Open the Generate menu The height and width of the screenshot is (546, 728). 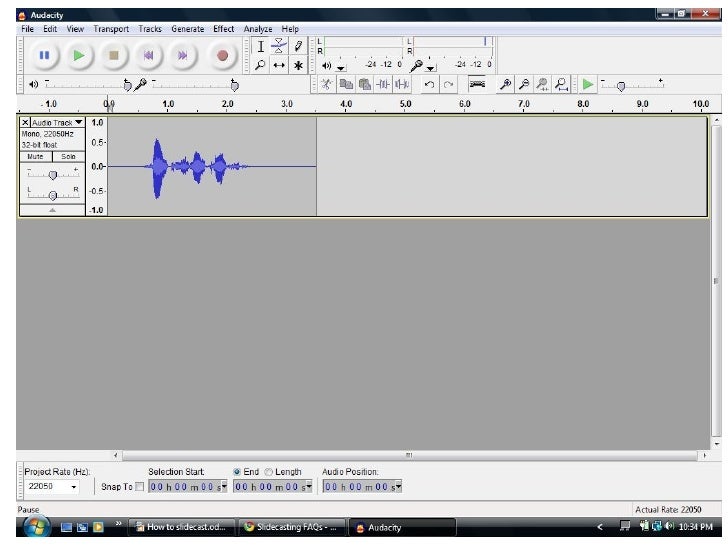coord(187,29)
